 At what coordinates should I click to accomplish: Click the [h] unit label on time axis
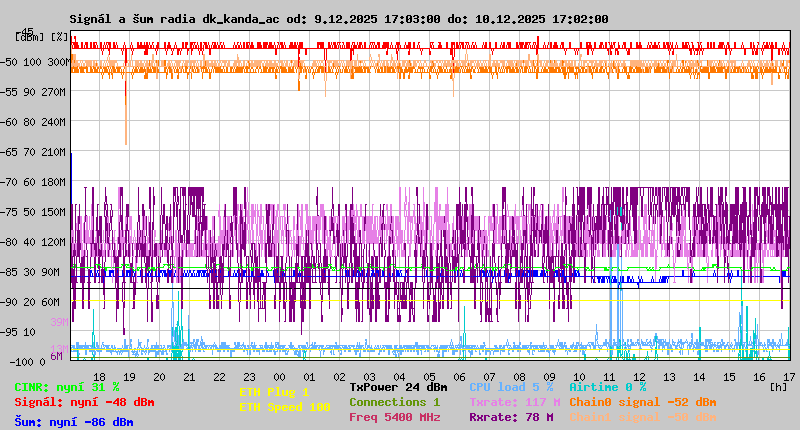pyautogui.click(x=779, y=387)
